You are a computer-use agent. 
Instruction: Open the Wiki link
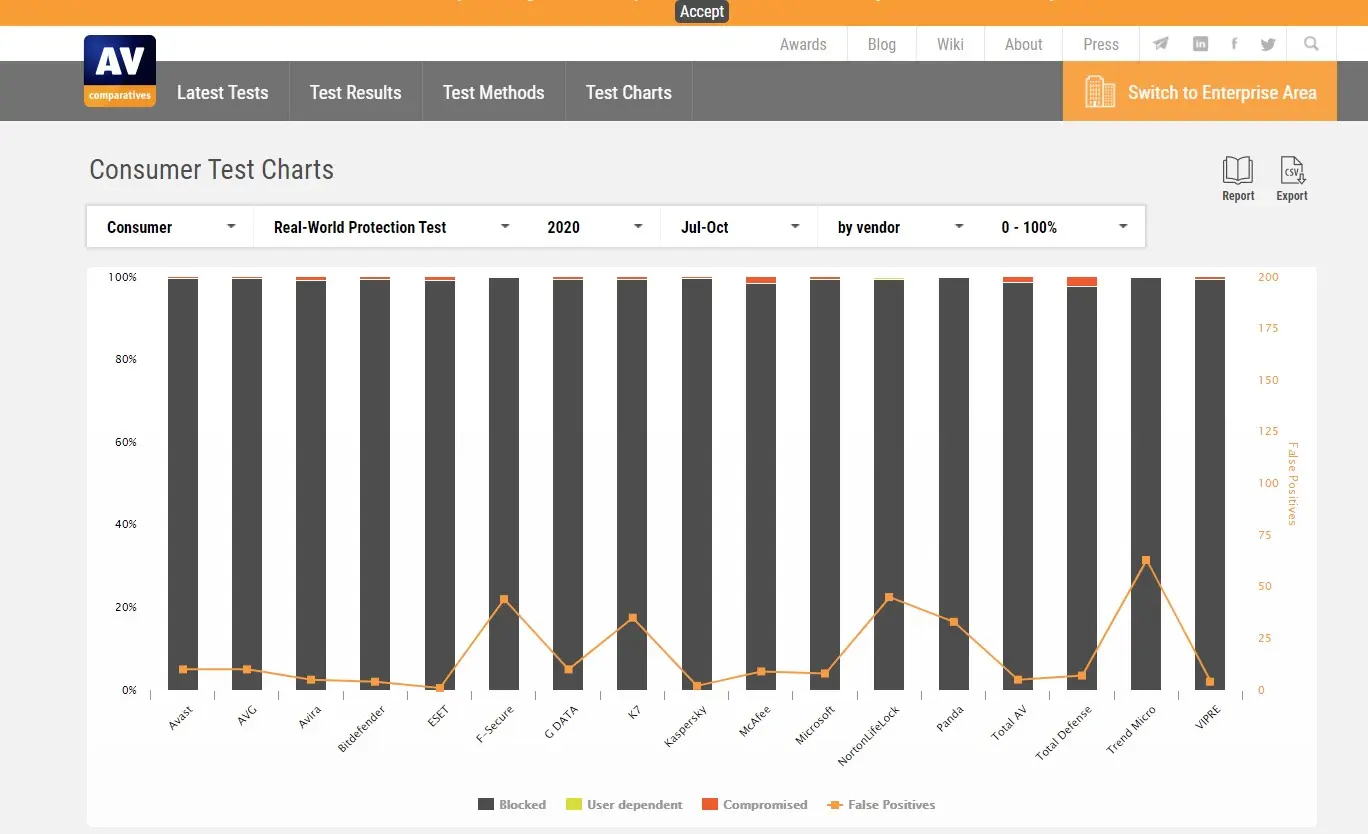[x=950, y=44]
